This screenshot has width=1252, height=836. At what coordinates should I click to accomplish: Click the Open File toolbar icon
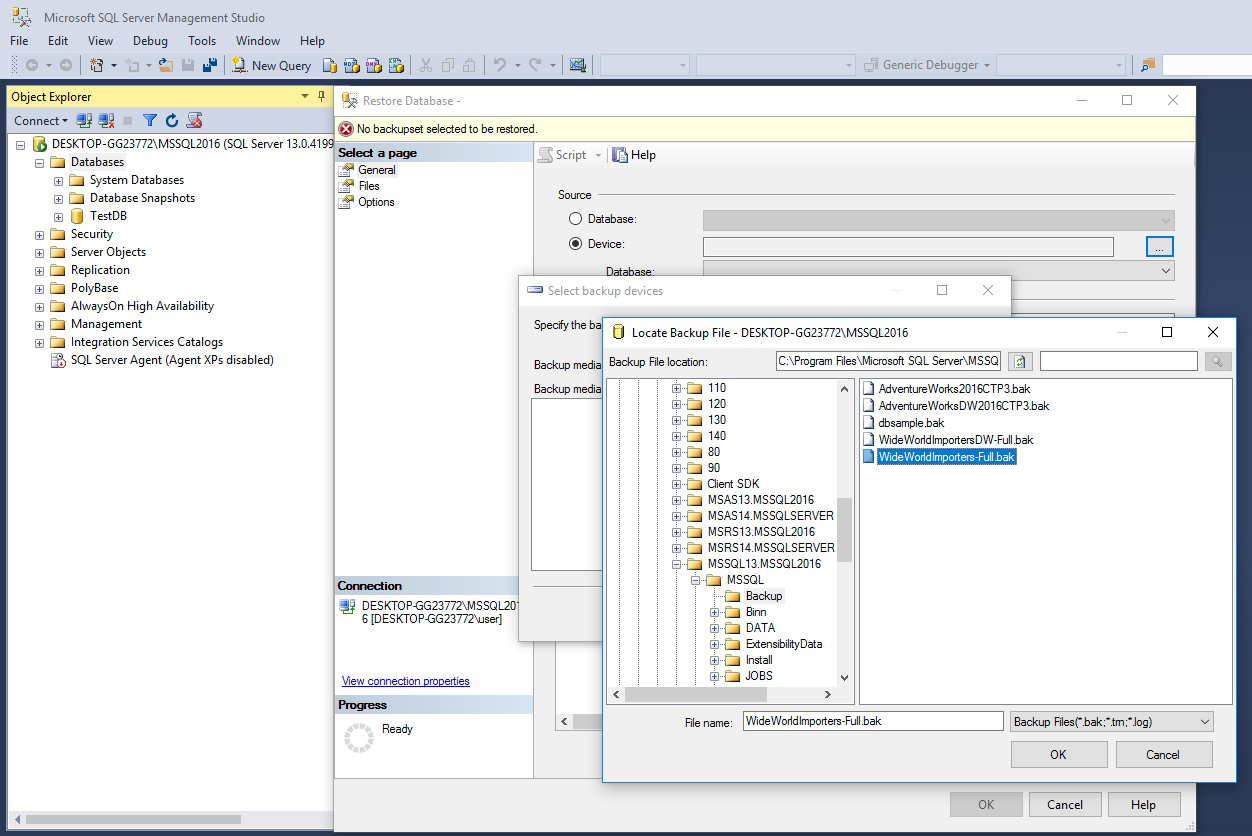coord(166,65)
